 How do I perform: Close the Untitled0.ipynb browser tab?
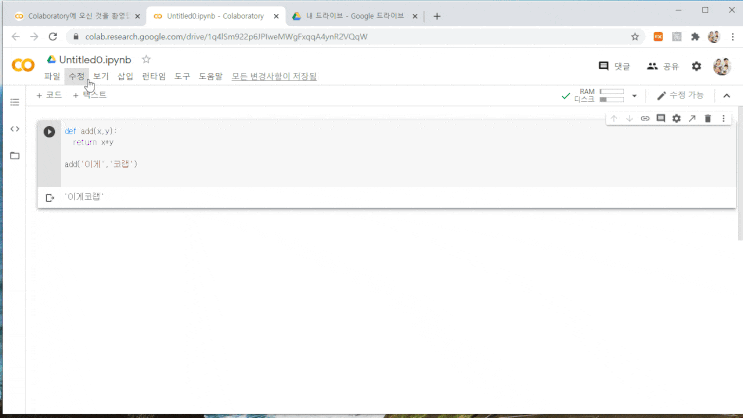pyautogui.click(x=276, y=16)
